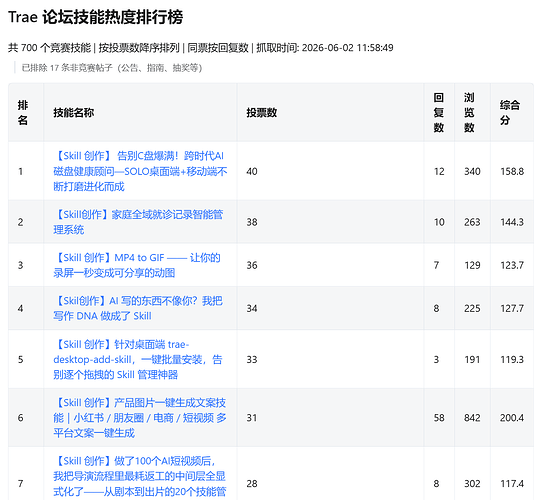This screenshot has width=534, height=500.
Task: Click reply count 58 in rank 6 row
Action: pyautogui.click(x=439, y=418)
